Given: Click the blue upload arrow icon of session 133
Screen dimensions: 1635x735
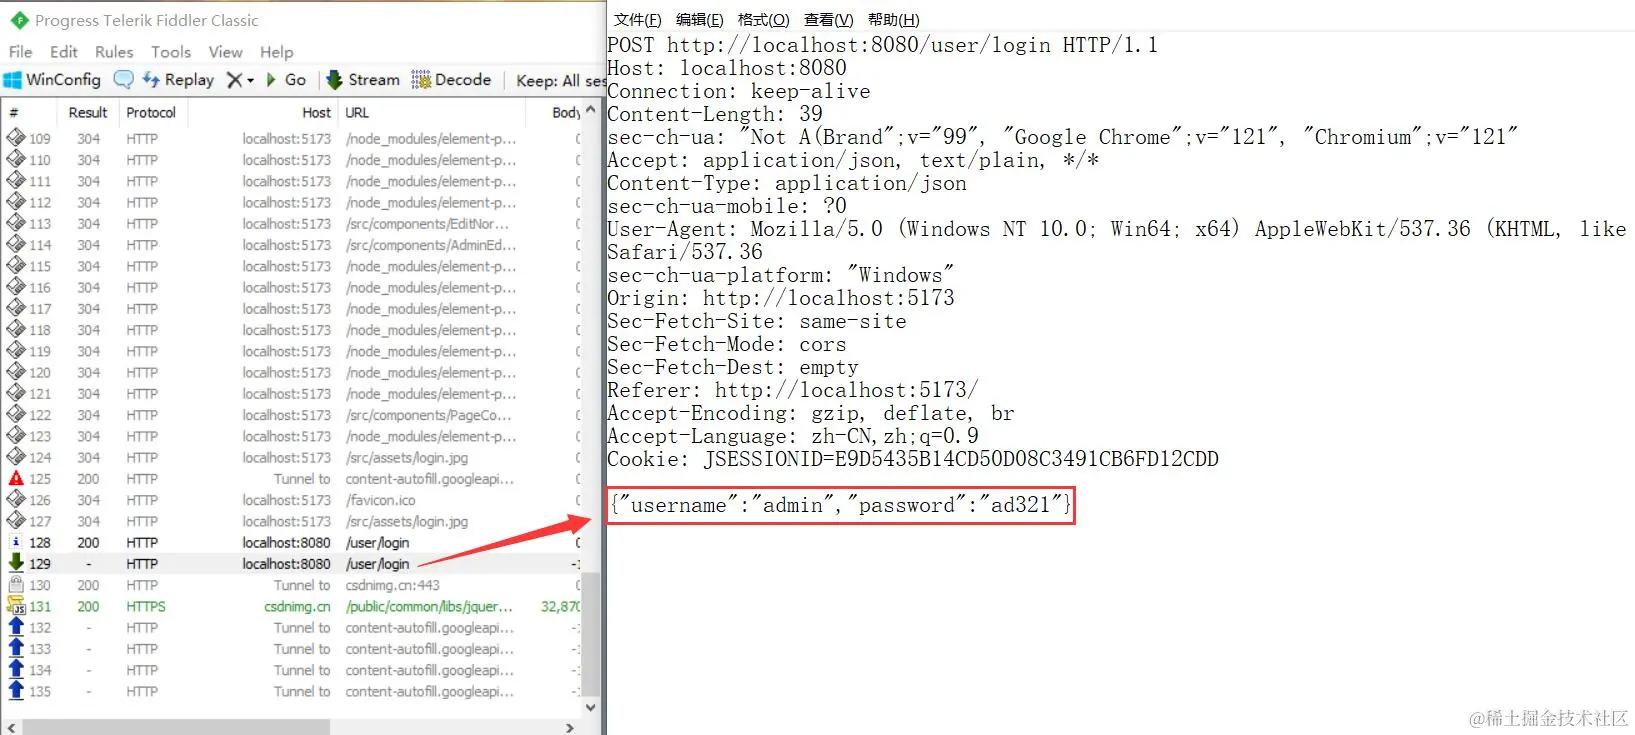Looking at the screenshot, I should click(16, 648).
